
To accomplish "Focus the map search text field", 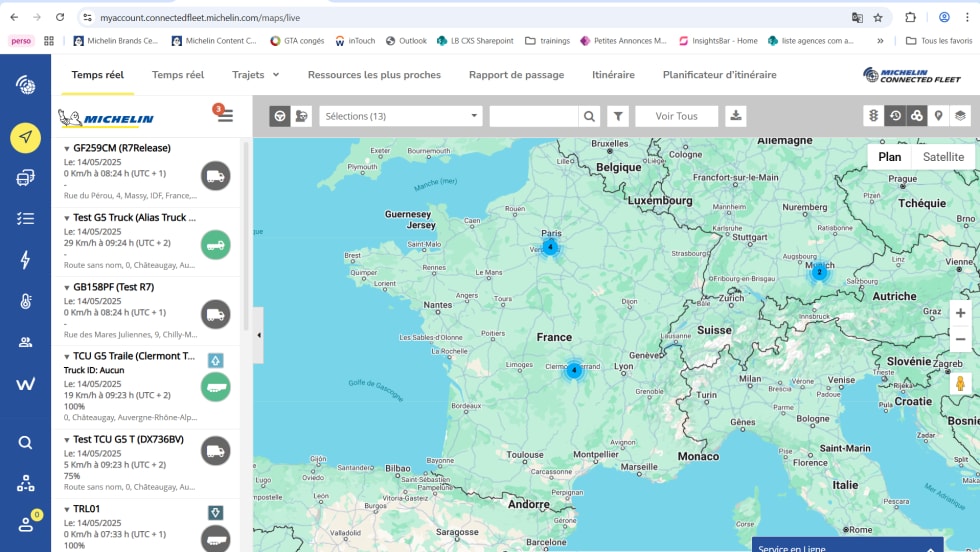I will 534,116.
